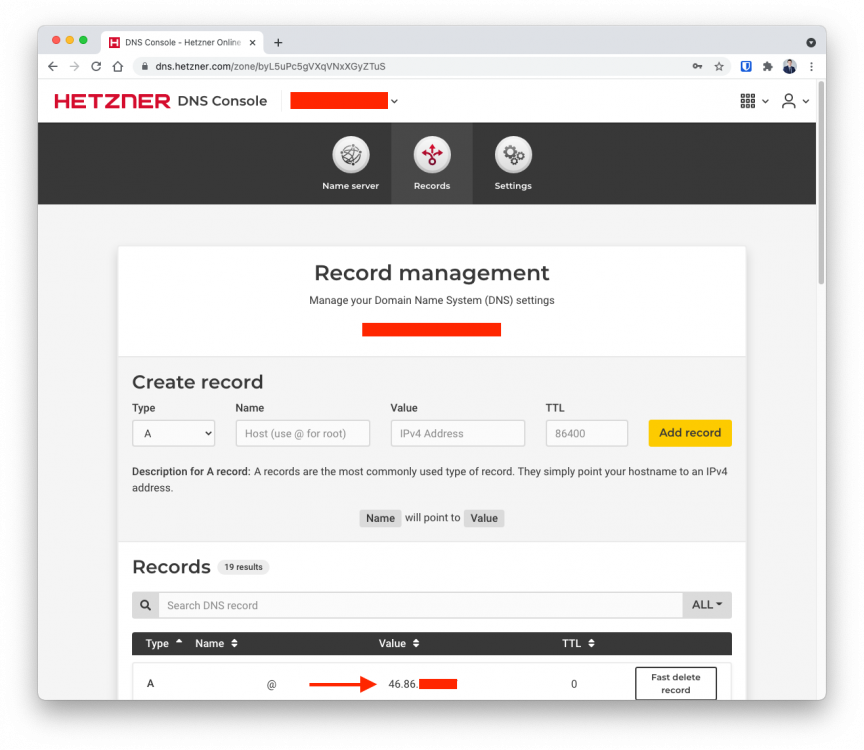Close the DNS Console tab
The width and height of the screenshot is (864, 750).
tap(252, 42)
